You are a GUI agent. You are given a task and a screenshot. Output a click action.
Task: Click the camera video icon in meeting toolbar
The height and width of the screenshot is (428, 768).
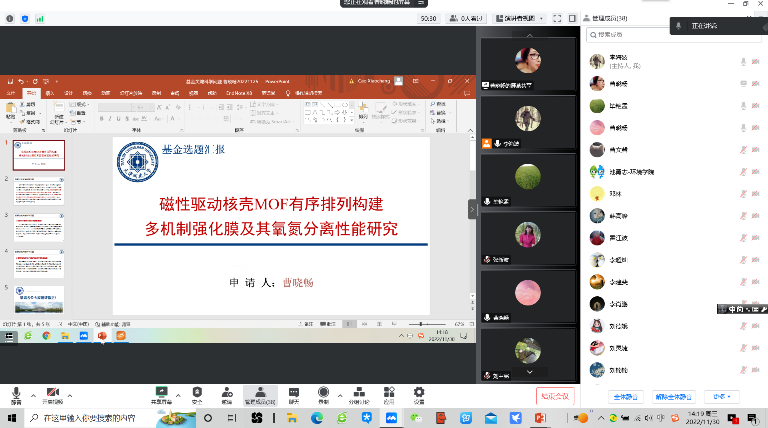coord(52,393)
